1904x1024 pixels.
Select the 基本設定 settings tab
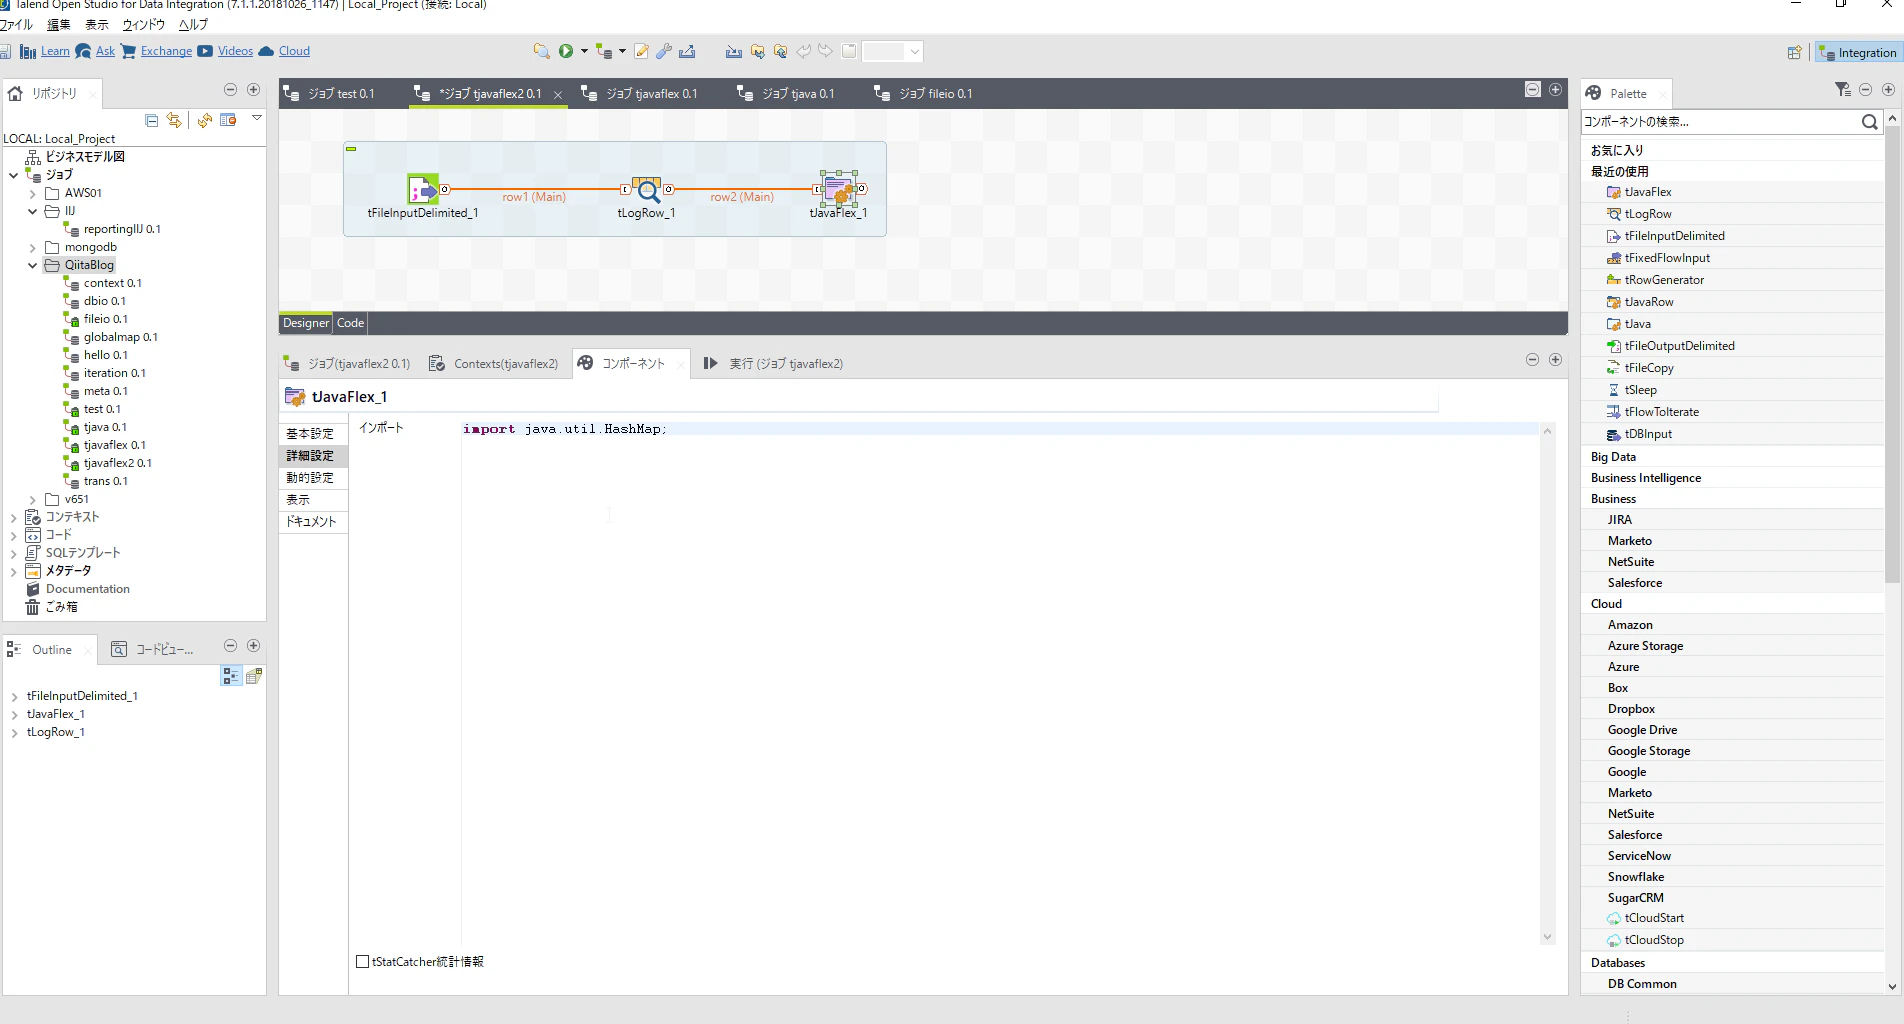[310, 433]
